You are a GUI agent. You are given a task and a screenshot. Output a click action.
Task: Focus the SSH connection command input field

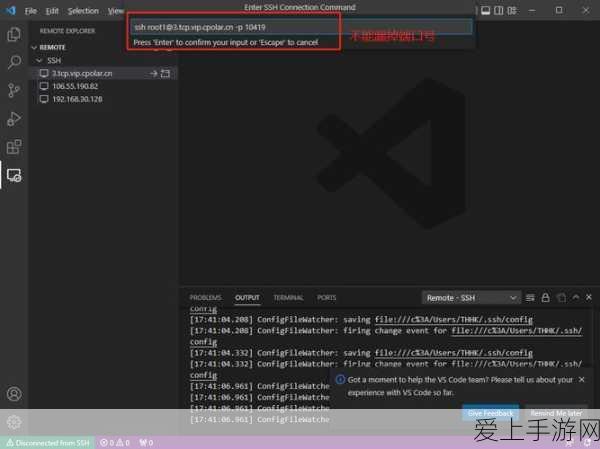click(x=301, y=27)
